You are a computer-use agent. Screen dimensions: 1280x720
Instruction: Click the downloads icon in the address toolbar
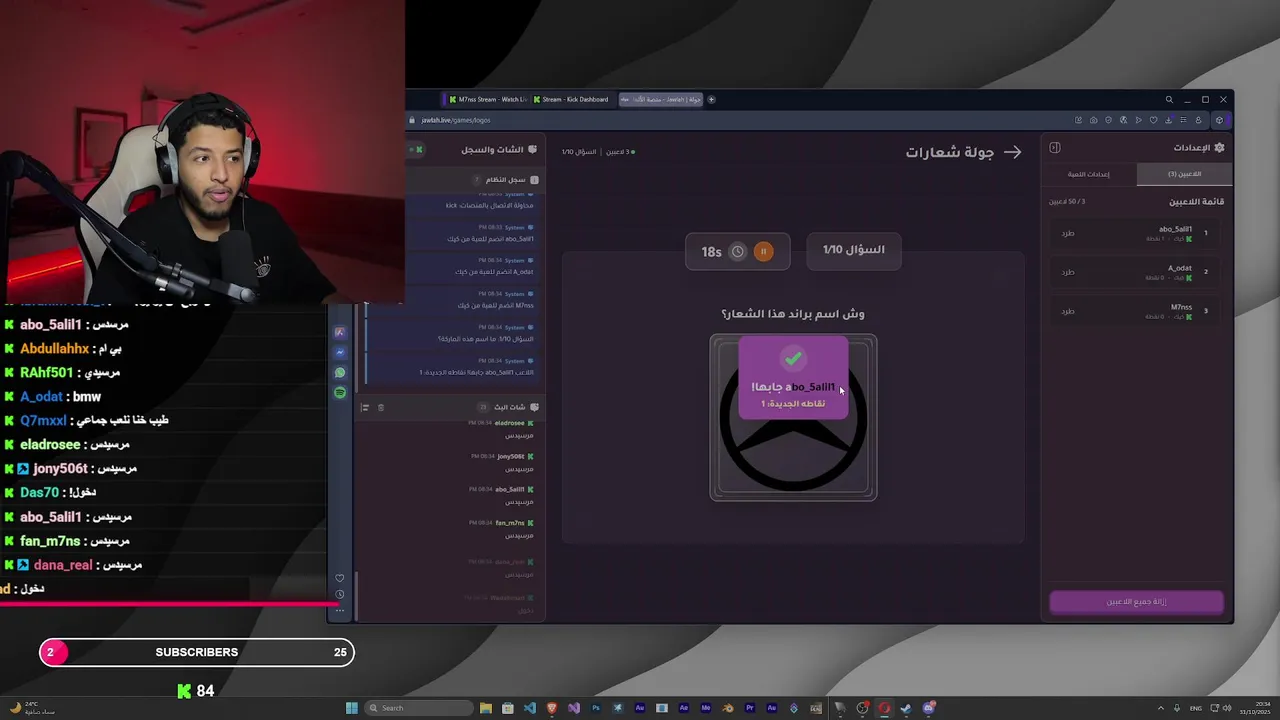pyautogui.click(x=1169, y=120)
